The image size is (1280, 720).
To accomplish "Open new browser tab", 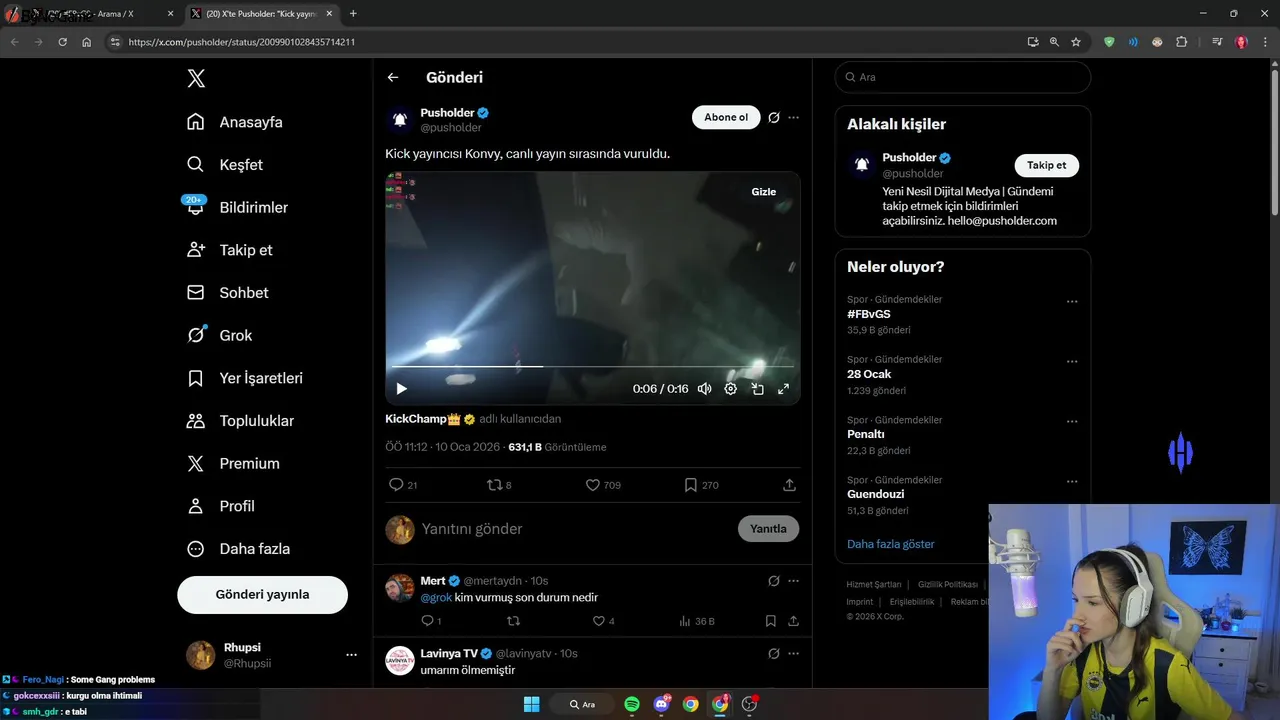I will pos(353,14).
